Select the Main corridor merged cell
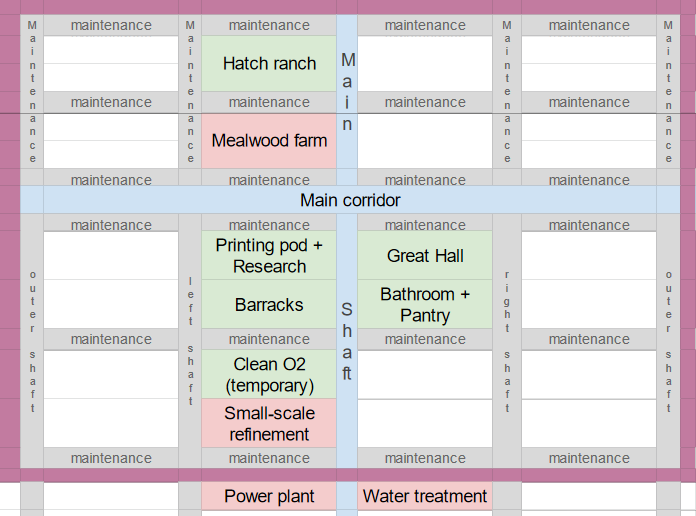This screenshot has width=696, height=516. [350, 200]
